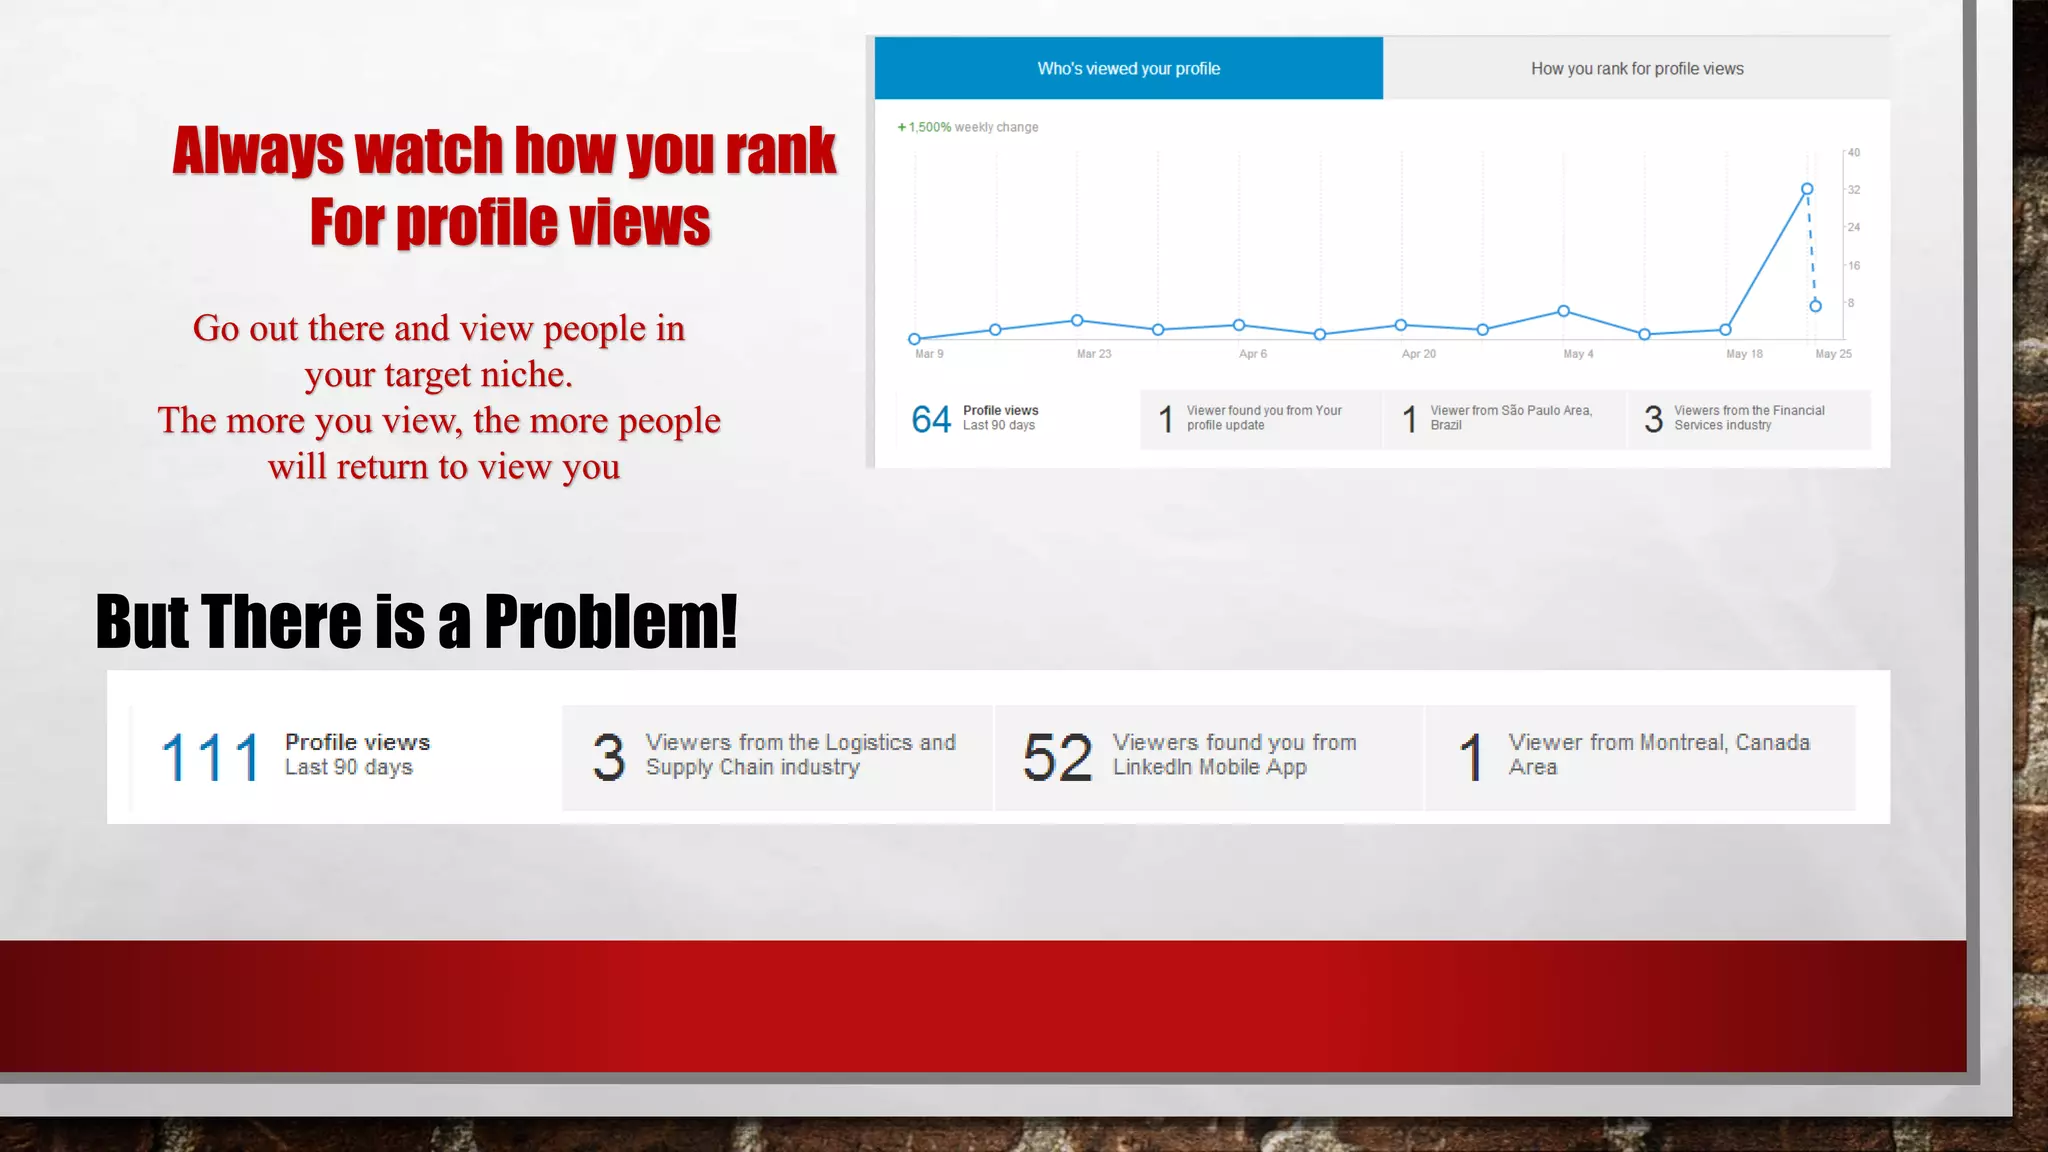2048x1152 pixels.
Task: Click the +1,500% weekly change text
Action: click(x=968, y=127)
